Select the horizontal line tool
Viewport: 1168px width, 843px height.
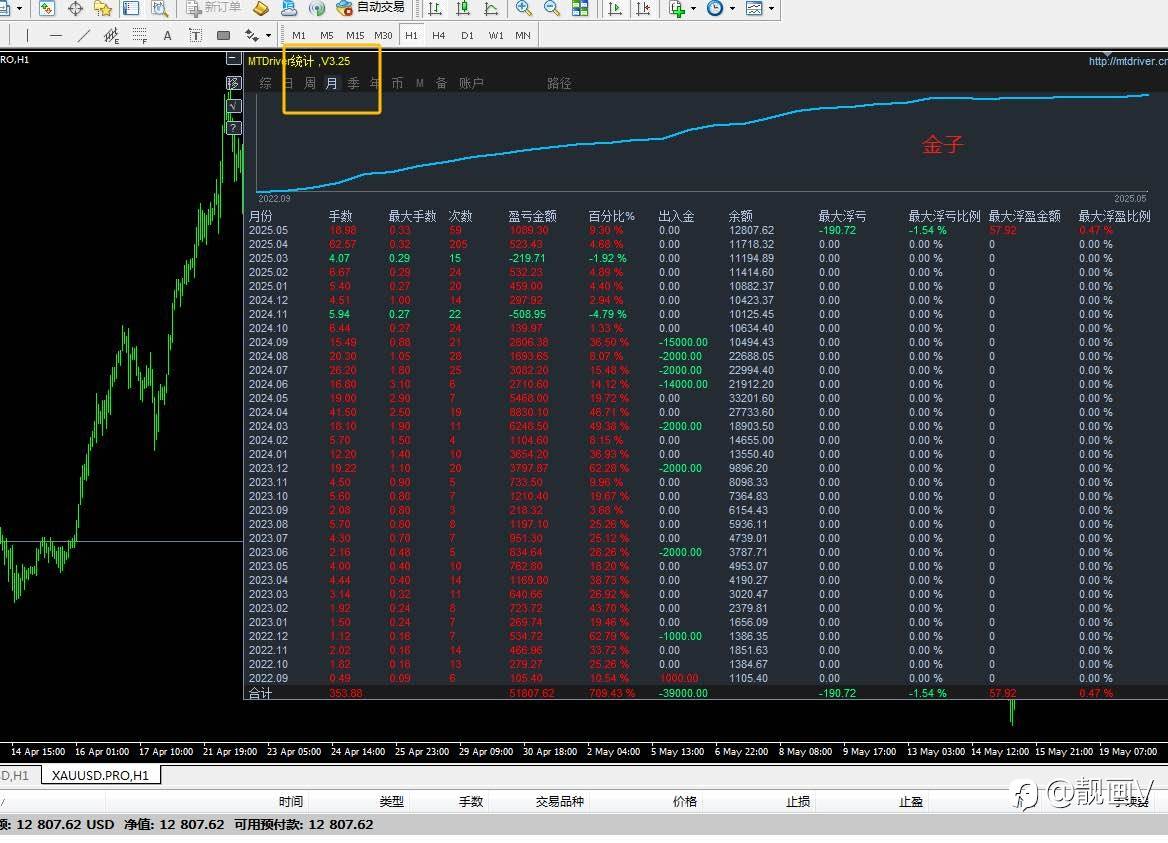click(56, 35)
